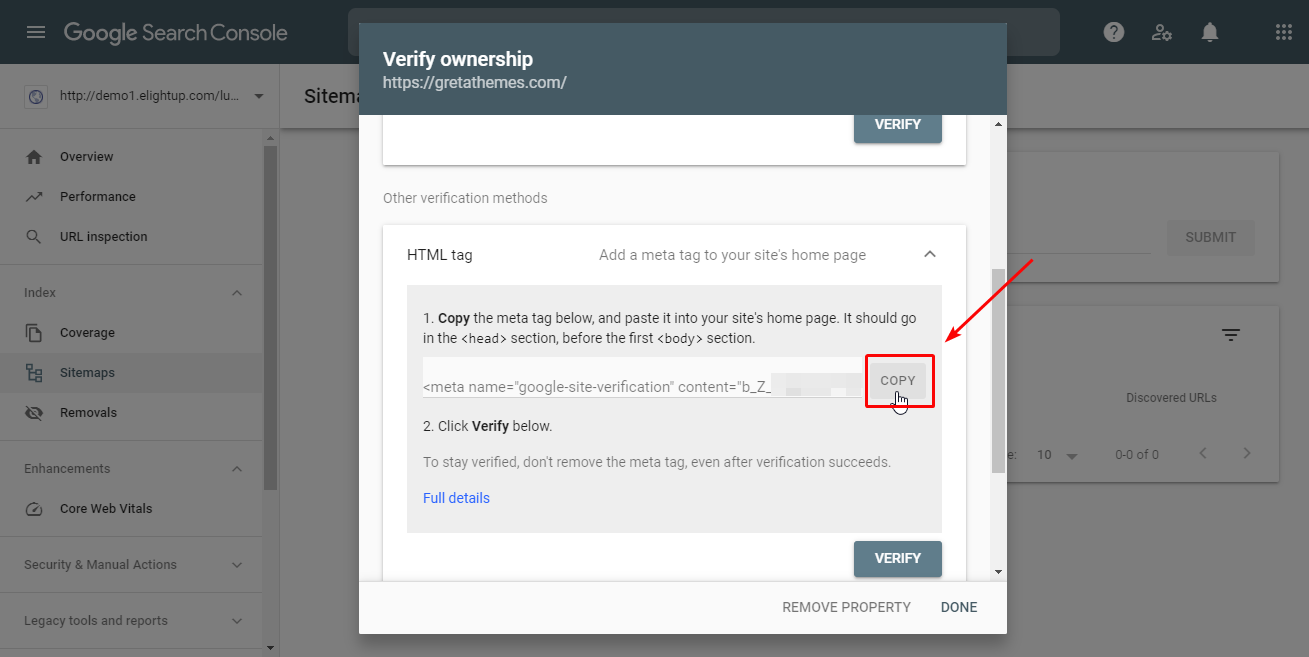
Task: Collapse the HTML tag section
Action: [930, 255]
